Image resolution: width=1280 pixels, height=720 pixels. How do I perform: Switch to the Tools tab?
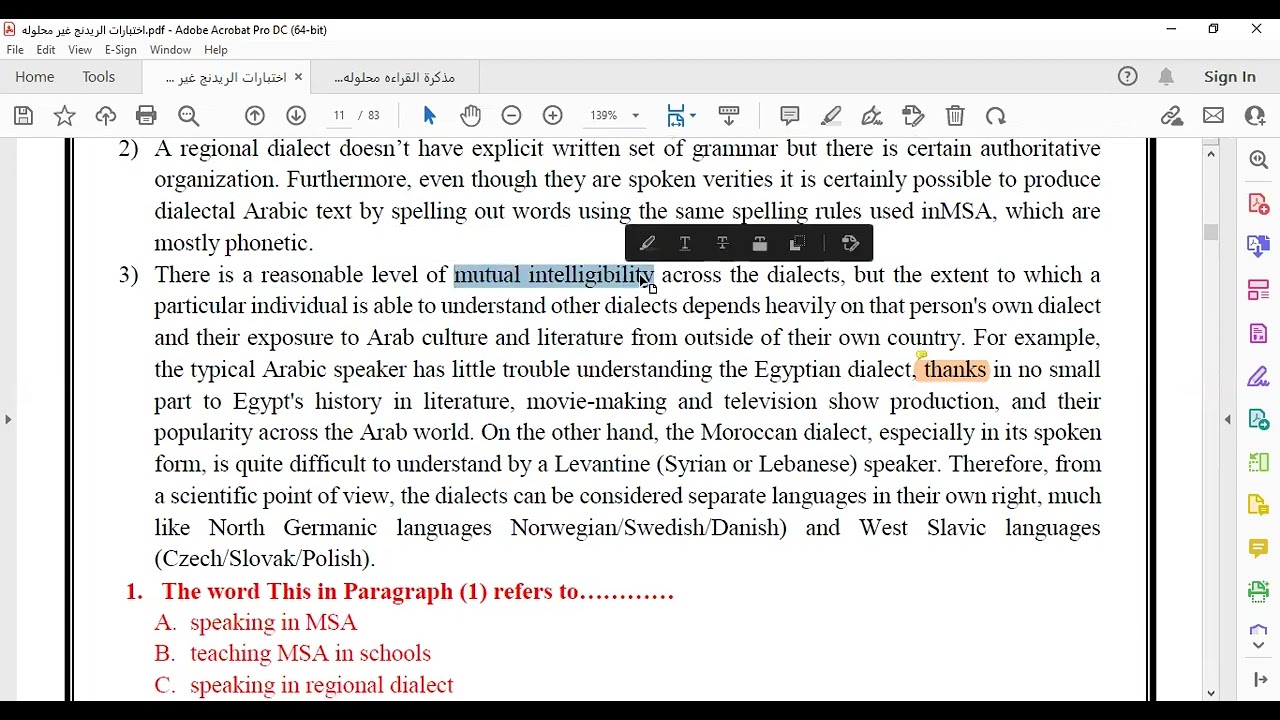tap(99, 77)
